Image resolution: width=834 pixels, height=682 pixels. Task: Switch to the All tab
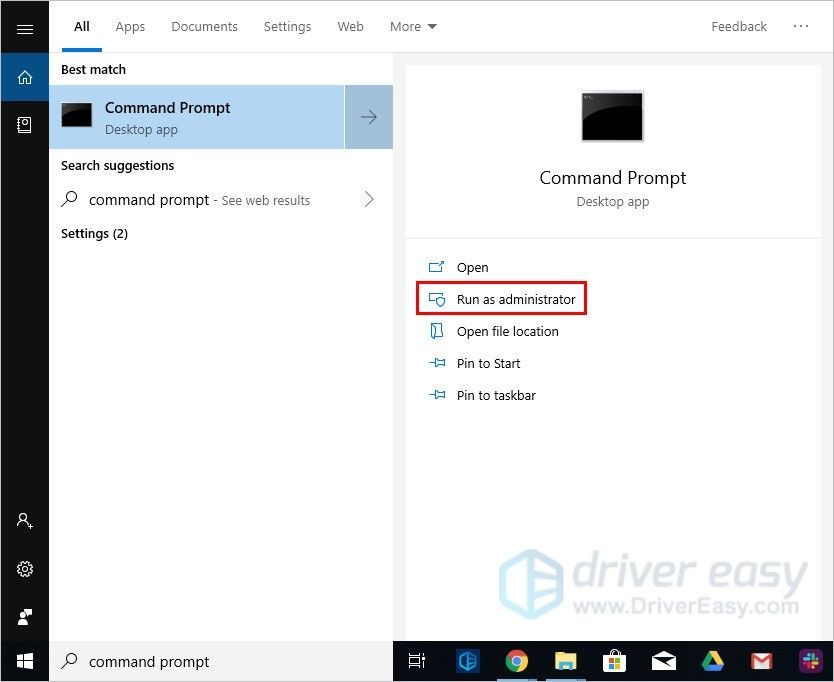point(81,27)
